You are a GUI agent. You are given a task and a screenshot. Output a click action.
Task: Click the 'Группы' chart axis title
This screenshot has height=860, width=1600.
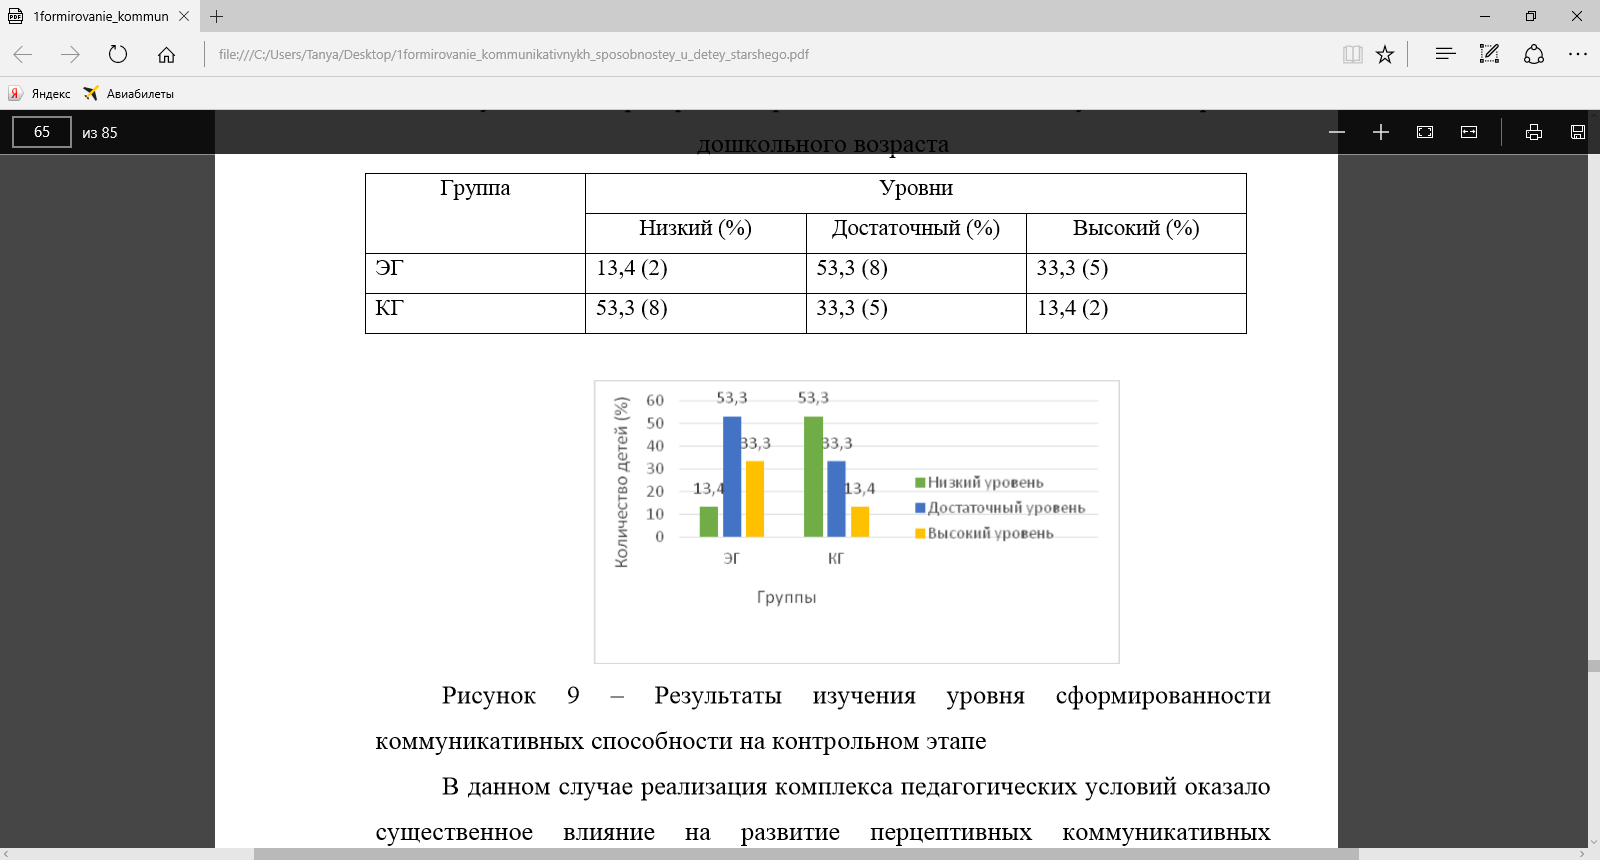point(786,597)
